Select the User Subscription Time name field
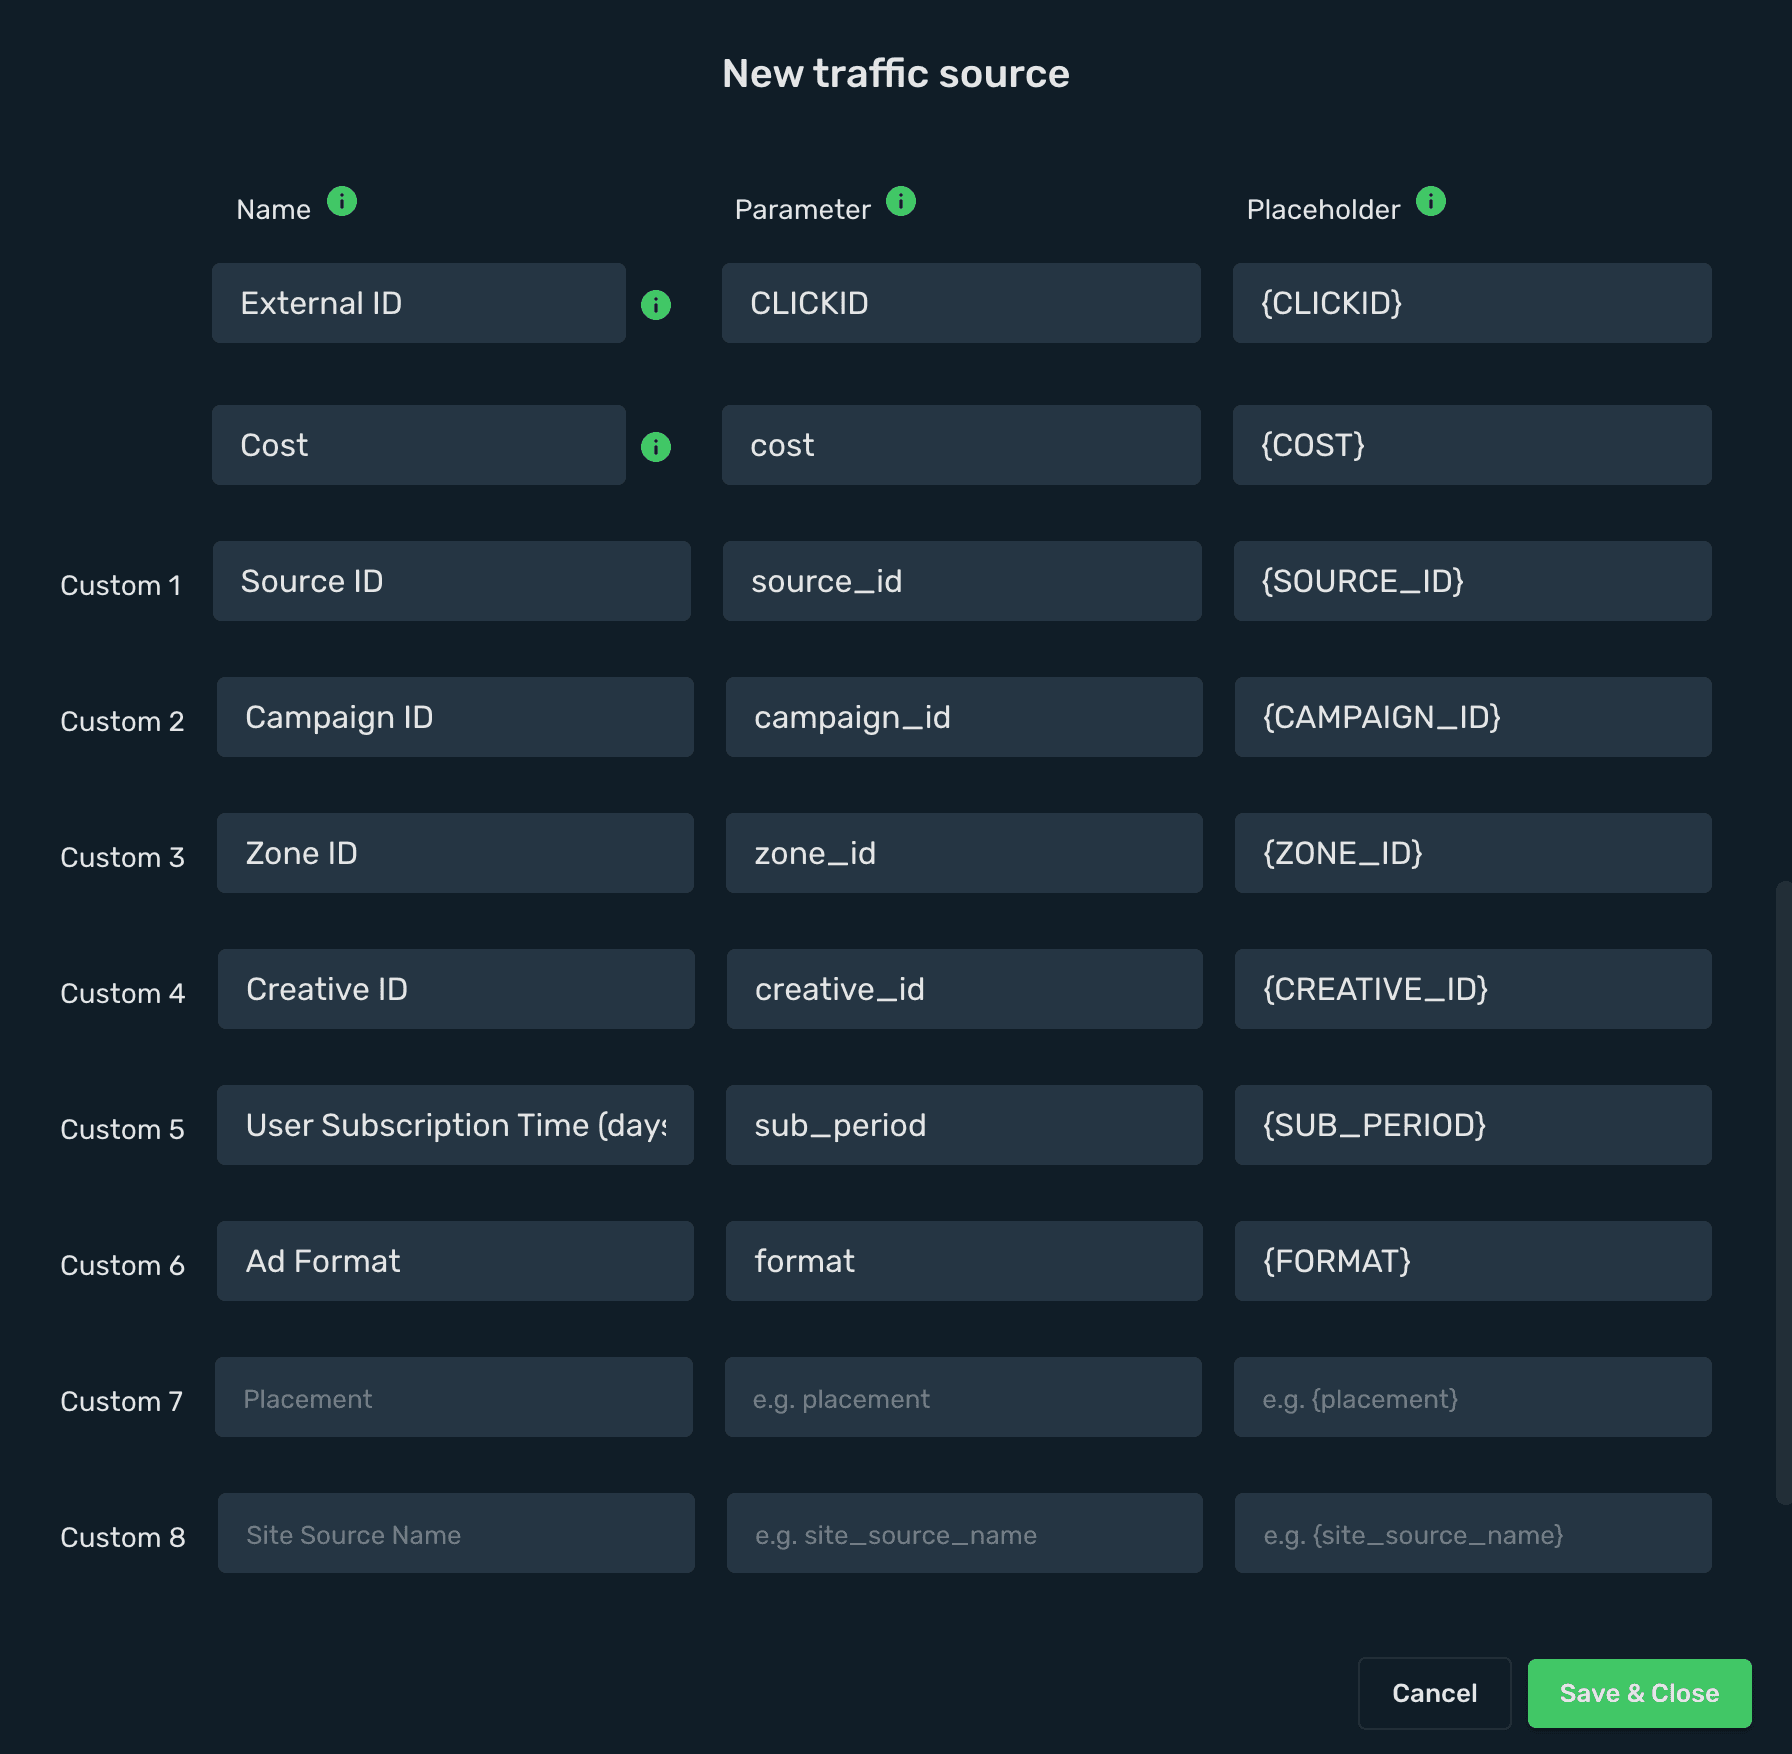This screenshot has height=1754, width=1792. point(455,1125)
